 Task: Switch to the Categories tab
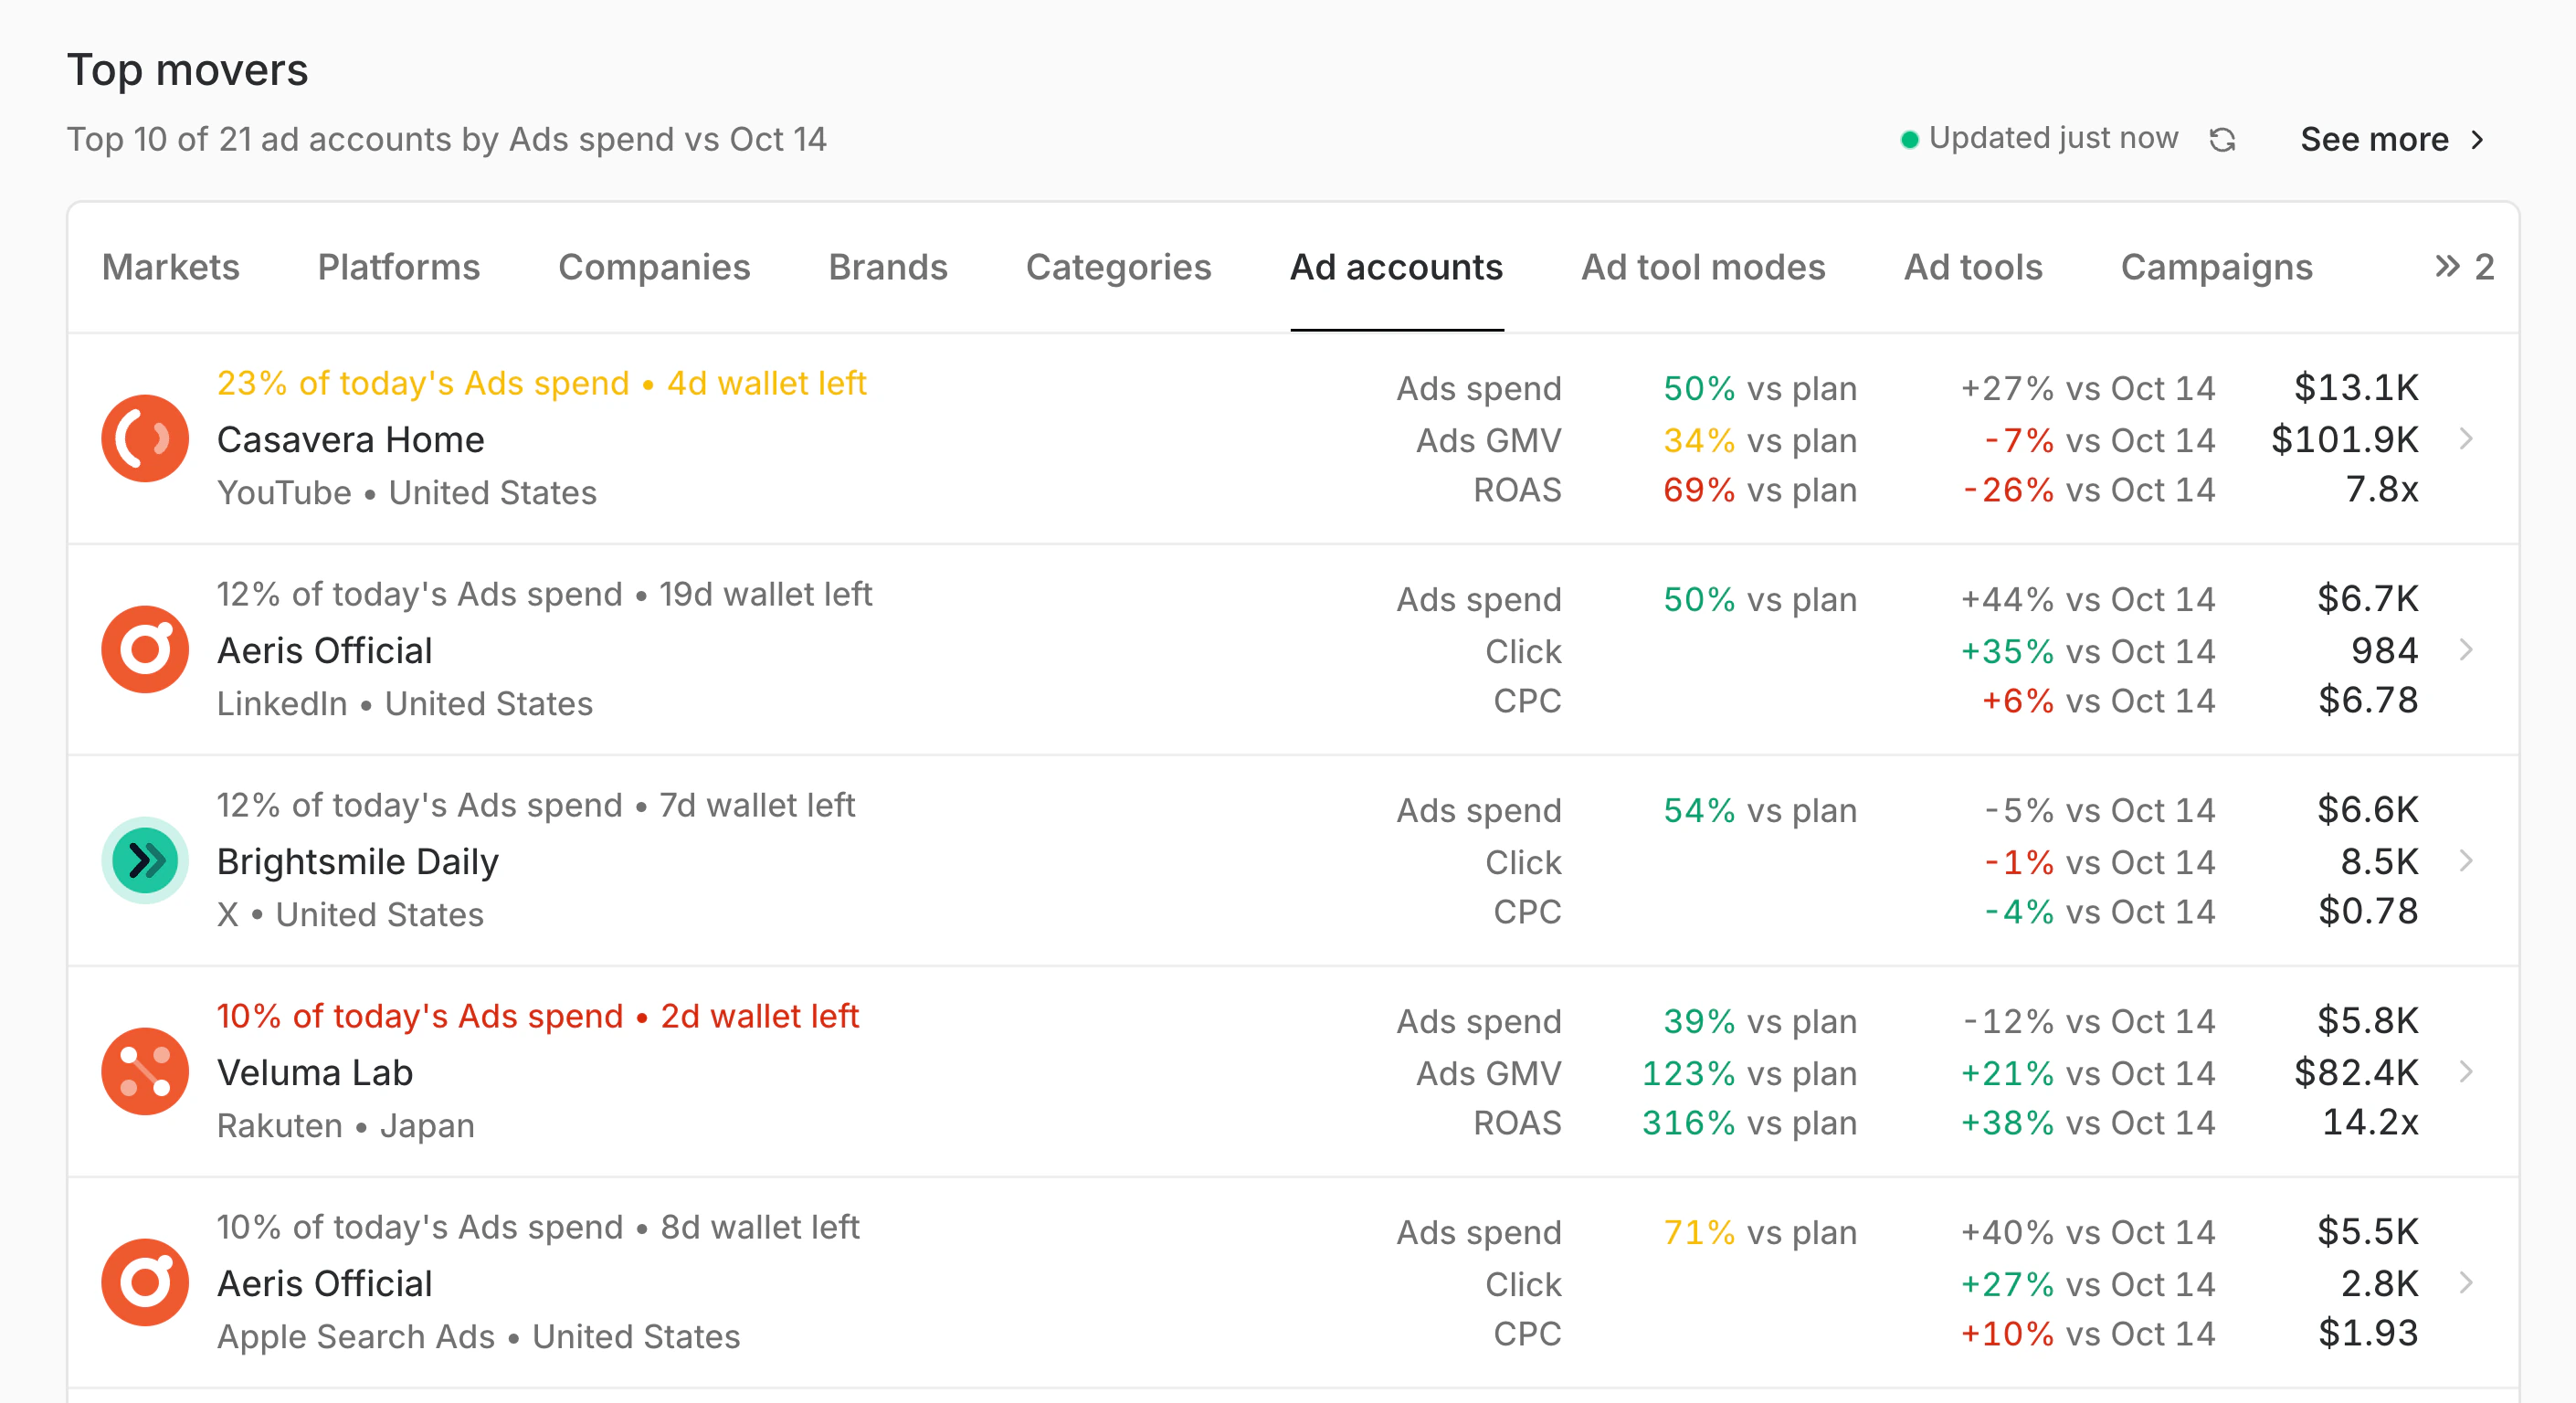tap(1118, 267)
